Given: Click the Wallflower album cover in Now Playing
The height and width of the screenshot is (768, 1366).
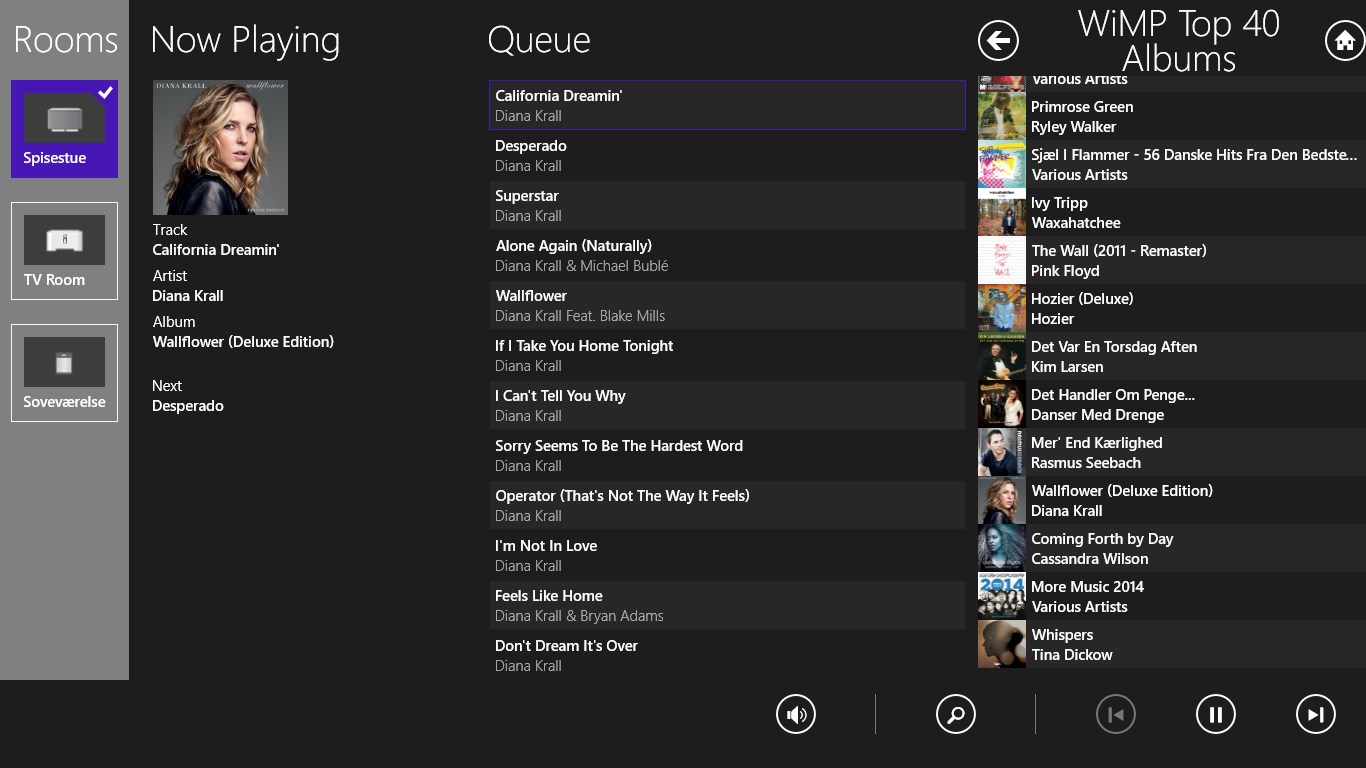Looking at the screenshot, I should pyautogui.click(x=220, y=147).
